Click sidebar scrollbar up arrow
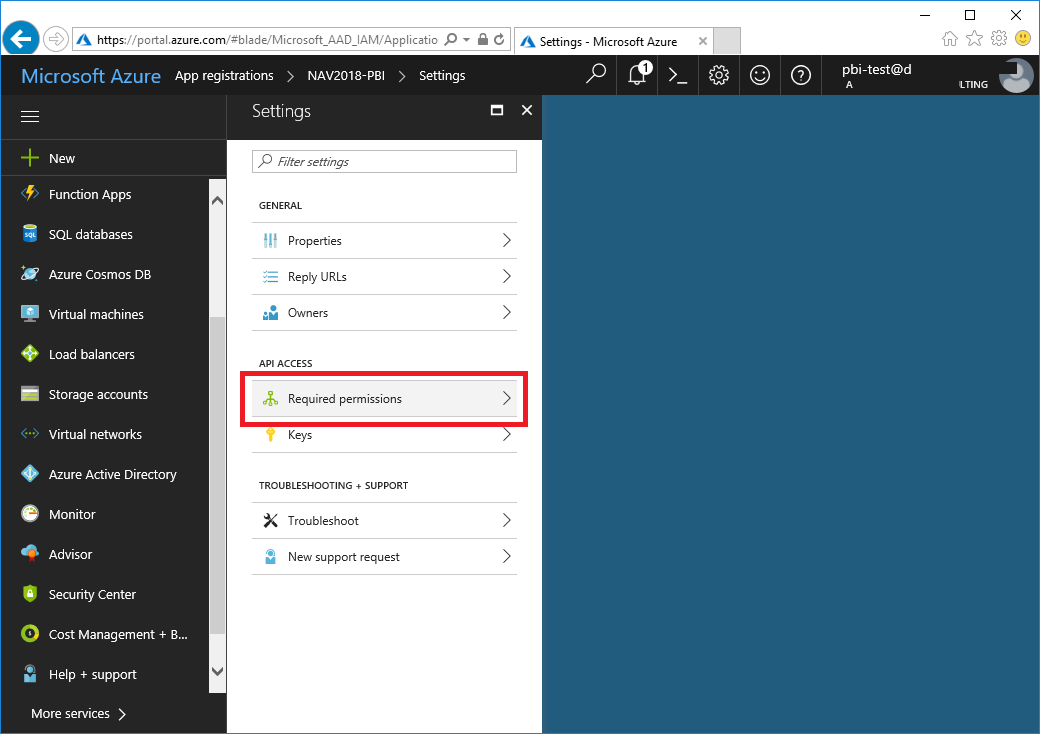This screenshot has width=1040, height=734. (x=217, y=200)
